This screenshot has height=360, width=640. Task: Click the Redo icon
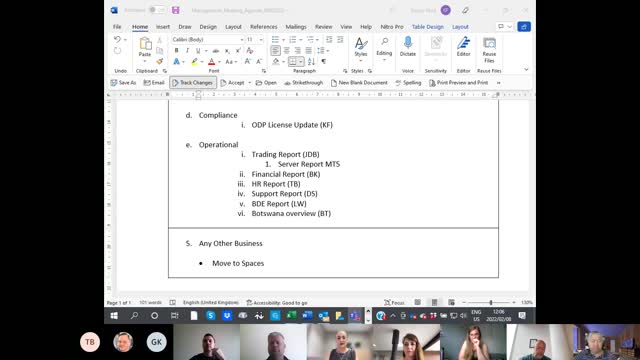click(118, 51)
